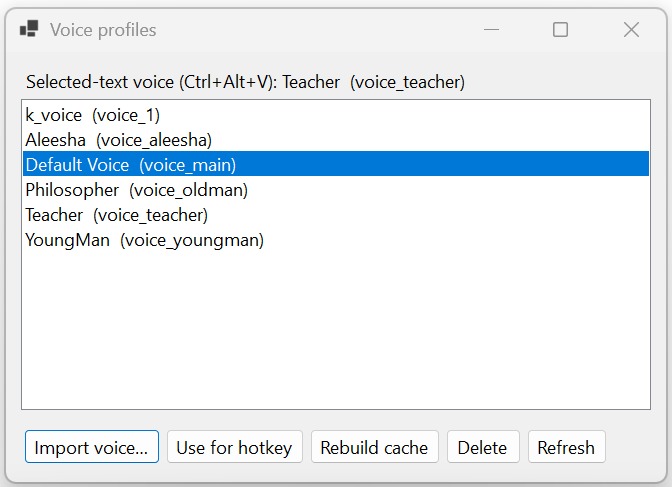Select k_voice (voice_1) in the list
Screen dimensions: 672x487
tap(336, 115)
